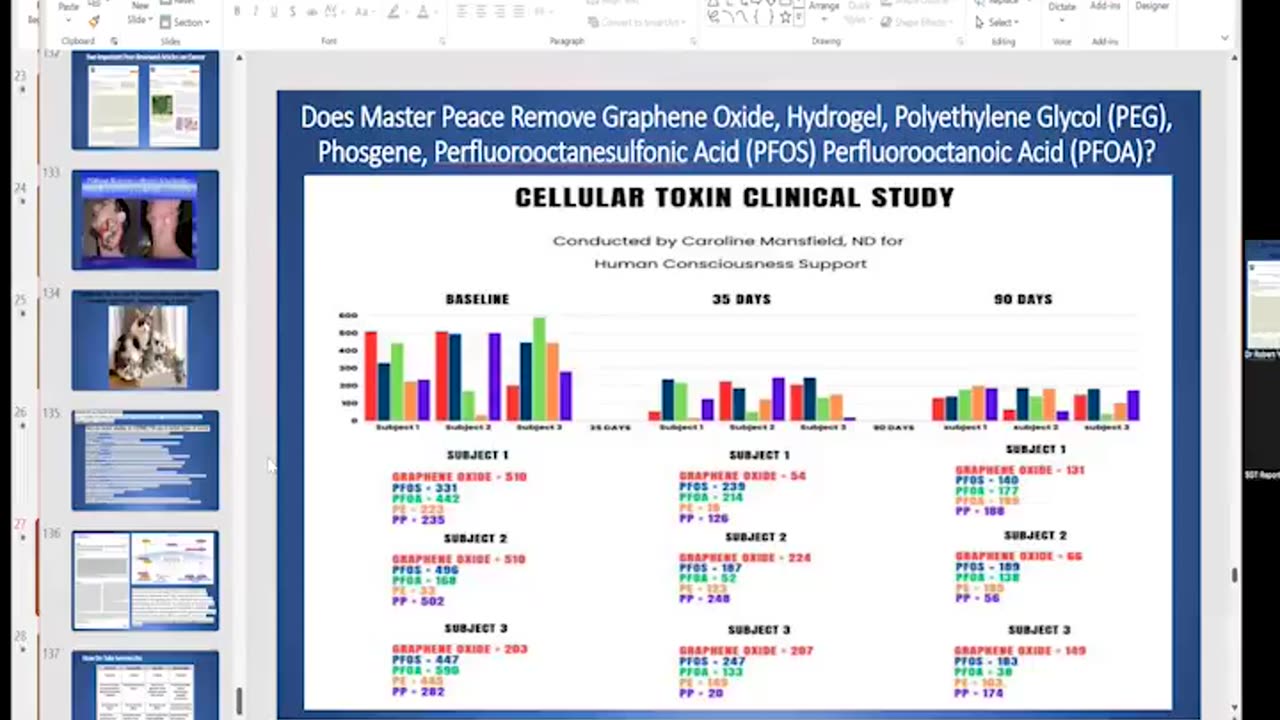Click 'PP - 248' value
The width and height of the screenshot is (1280, 720).
[705, 599]
